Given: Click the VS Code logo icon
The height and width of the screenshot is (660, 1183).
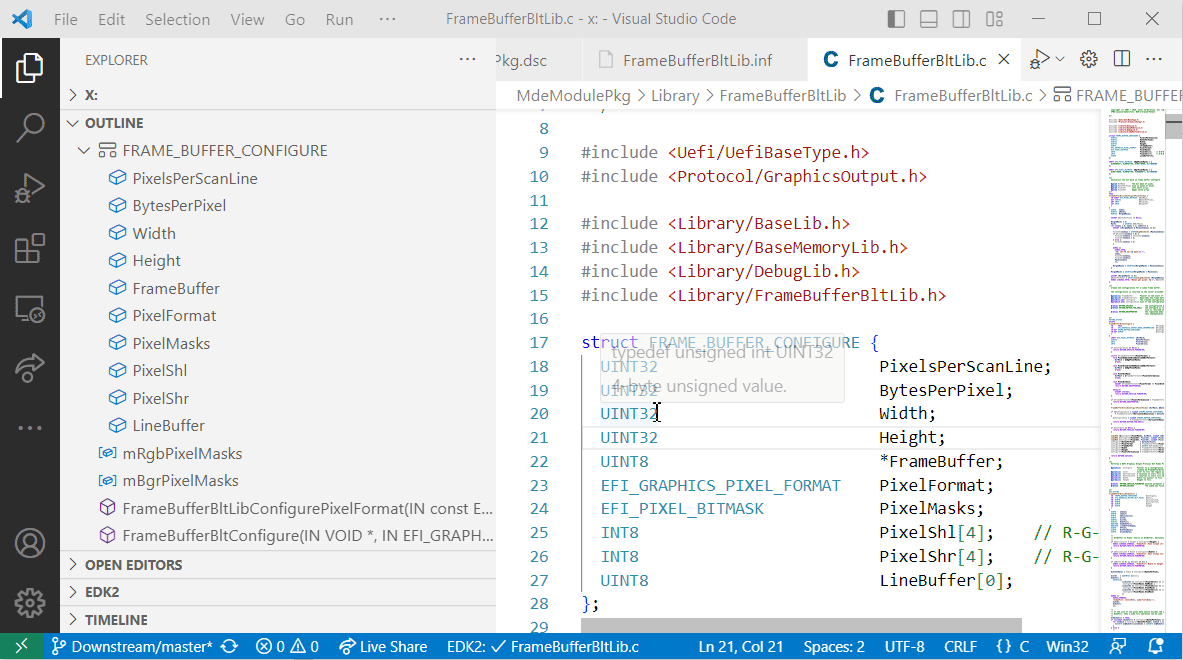Looking at the screenshot, I should click(x=22, y=19).
